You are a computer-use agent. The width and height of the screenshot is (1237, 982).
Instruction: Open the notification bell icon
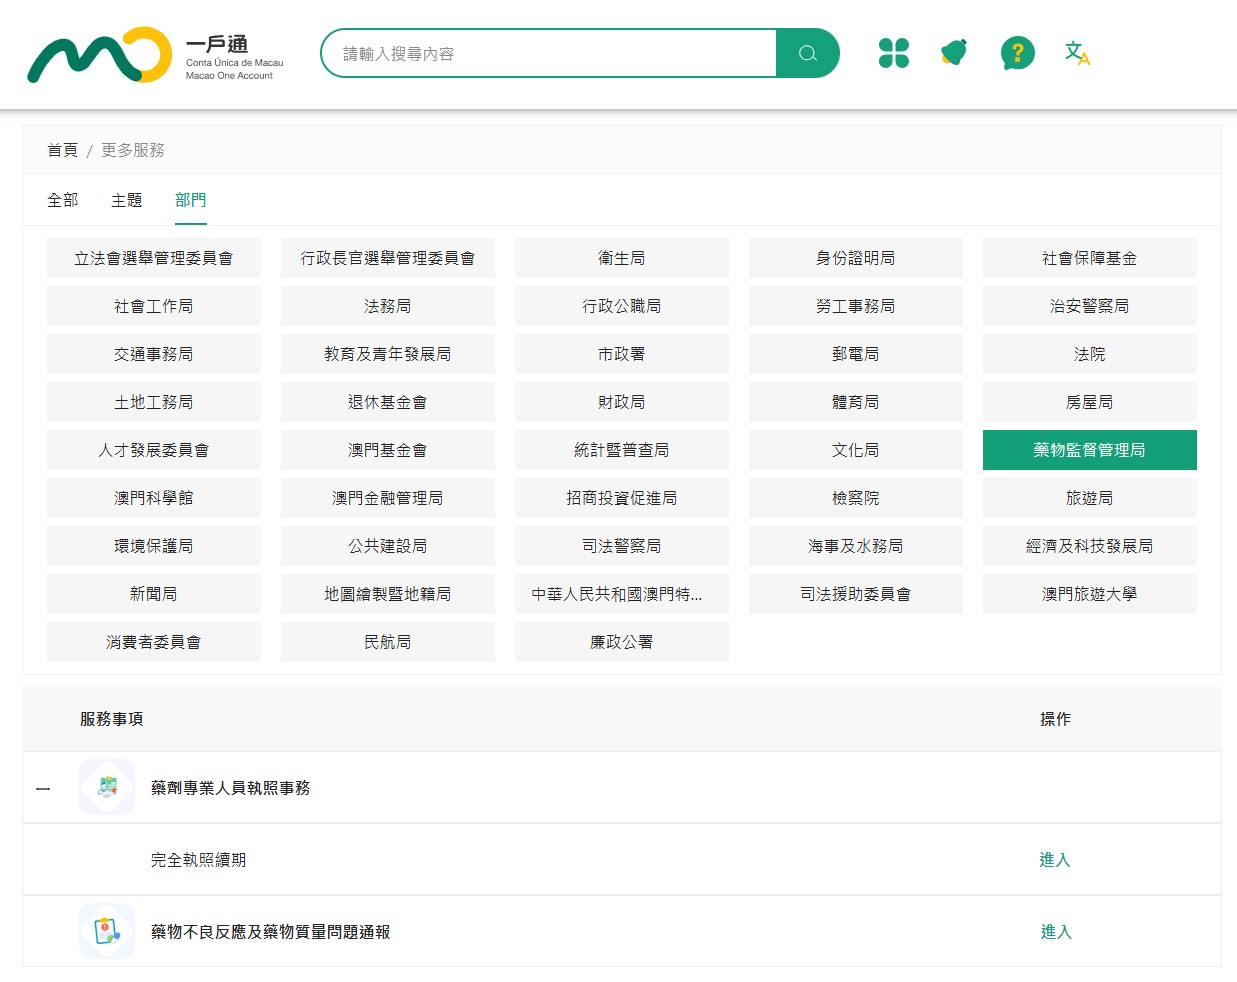(954, 53)
